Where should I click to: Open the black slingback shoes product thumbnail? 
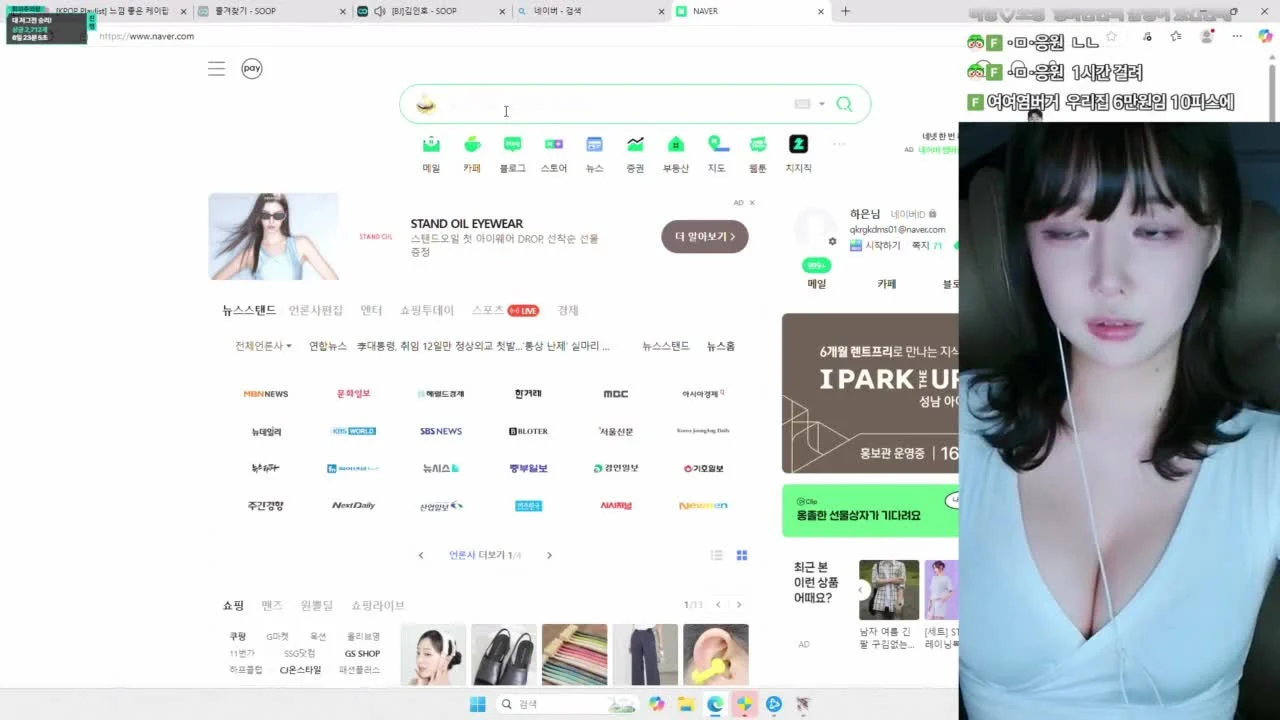pyautogui.click(x=504, y=655)
